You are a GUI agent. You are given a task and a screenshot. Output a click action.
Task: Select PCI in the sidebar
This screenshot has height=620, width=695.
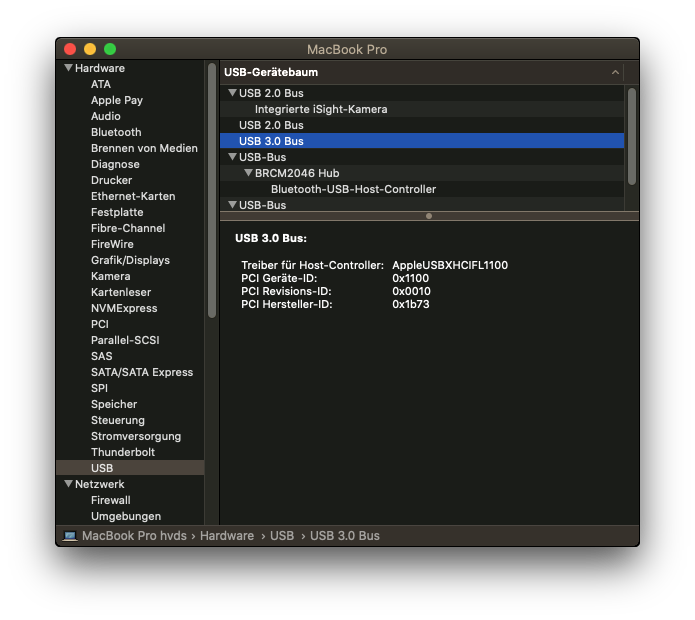100,324
